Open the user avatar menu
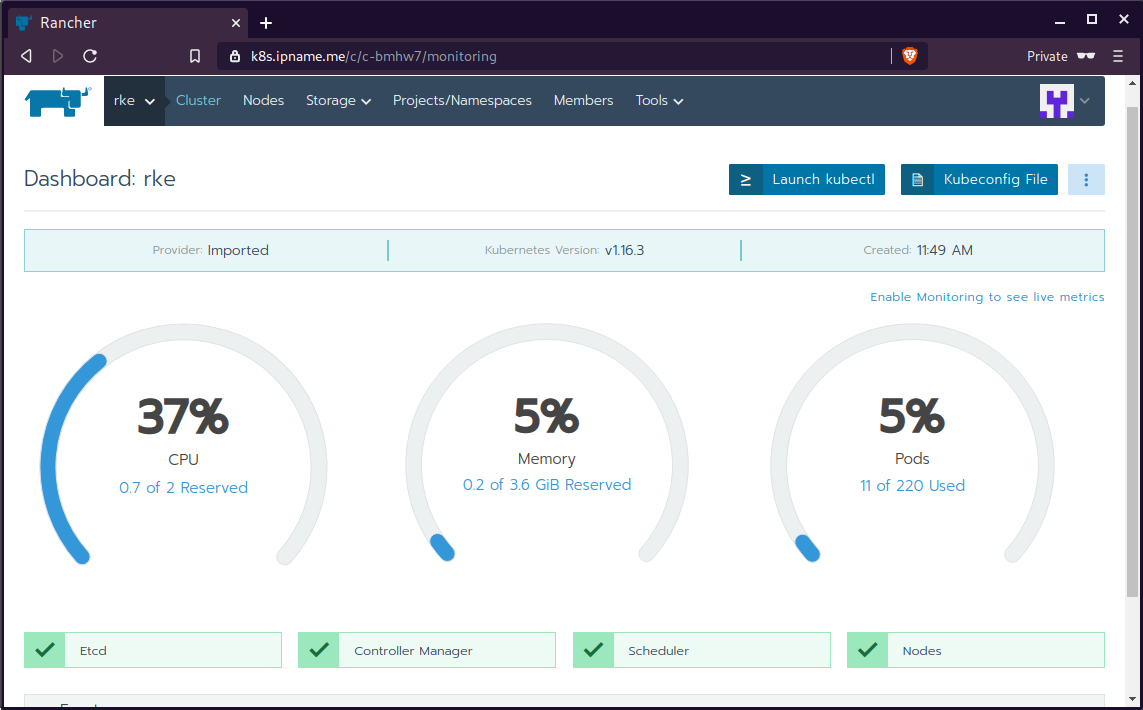Viewport: 1143px width, 710px height. (x=1064, y=101)
